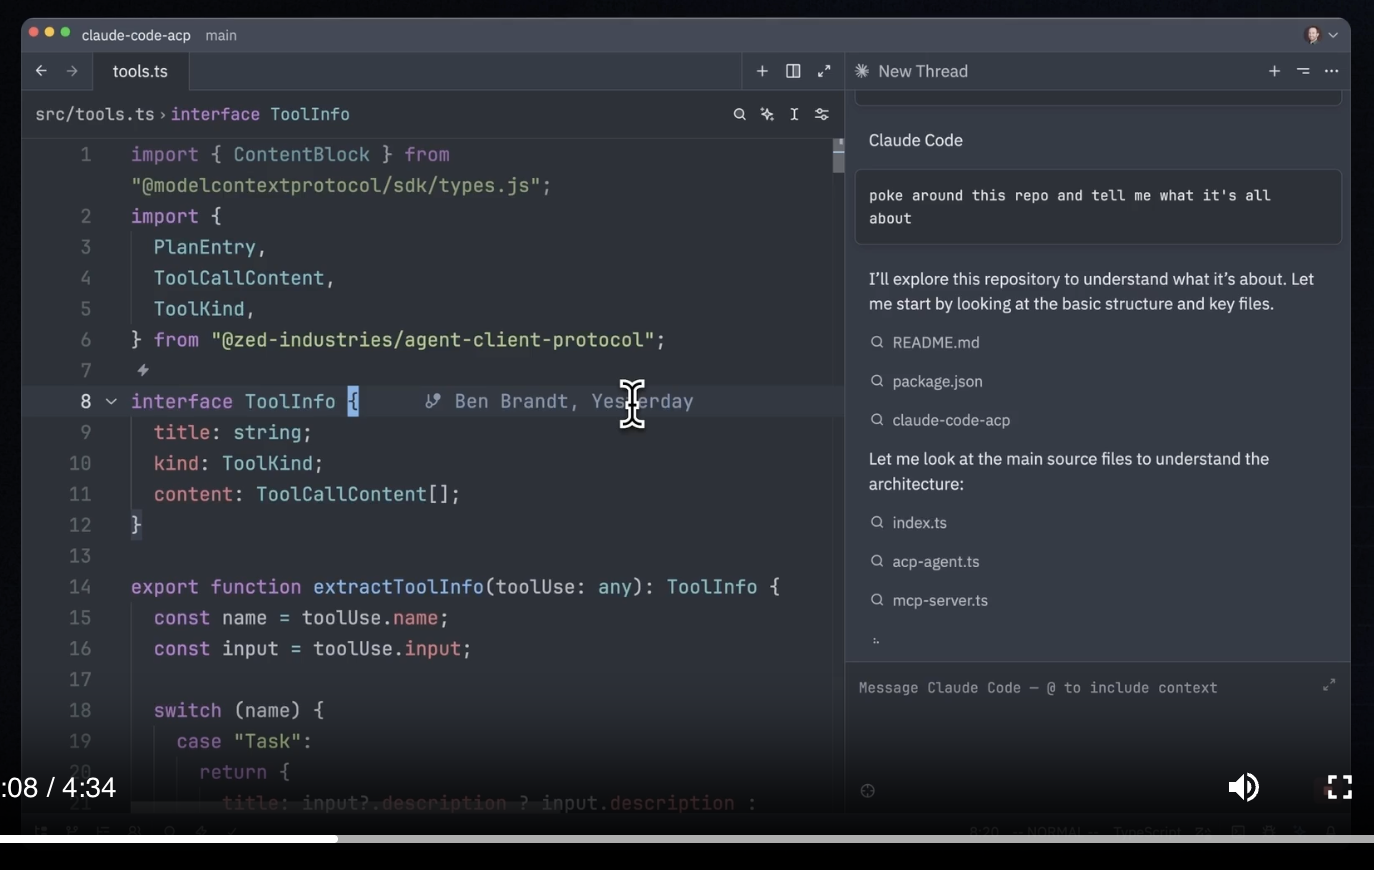Click the split pane icon

click(x=793, y=71)
